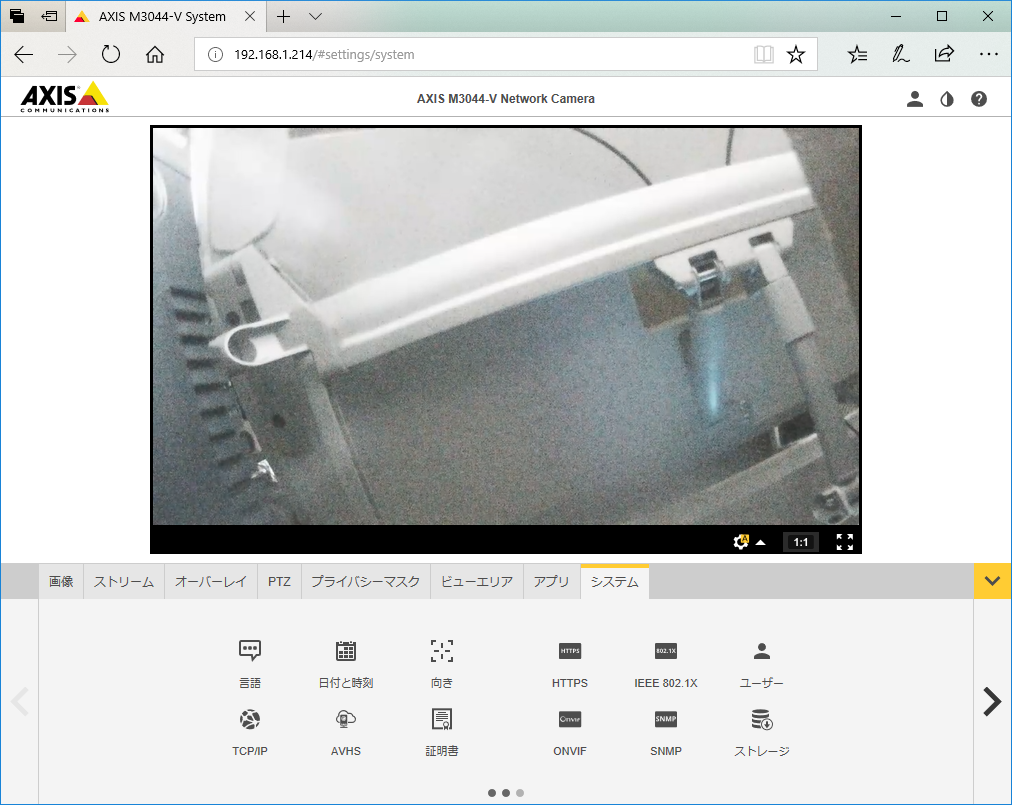
Task: Switch to the プライバシーマスク tab
Action: pos(366,582)
